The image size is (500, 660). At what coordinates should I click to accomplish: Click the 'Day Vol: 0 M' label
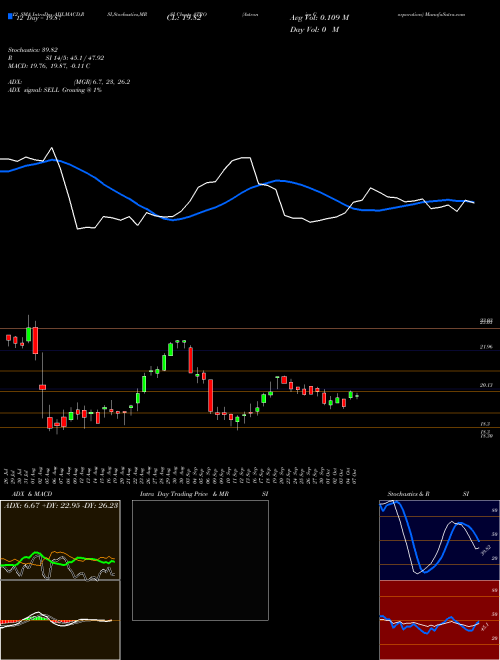(314, 30)
